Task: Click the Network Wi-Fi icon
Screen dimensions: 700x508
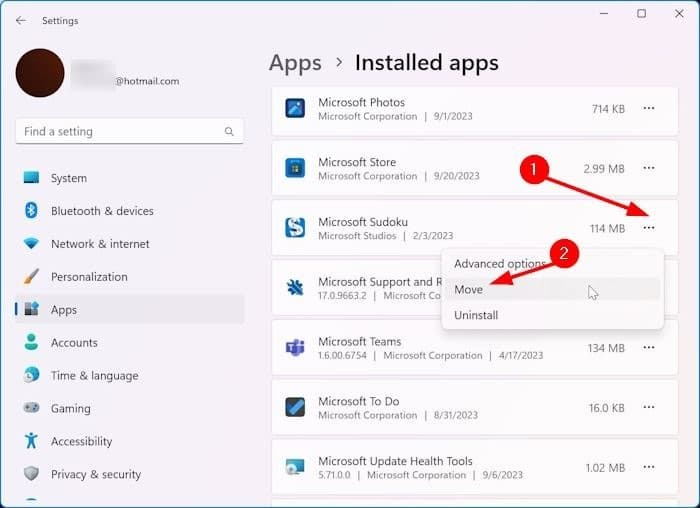Action: 31,243
